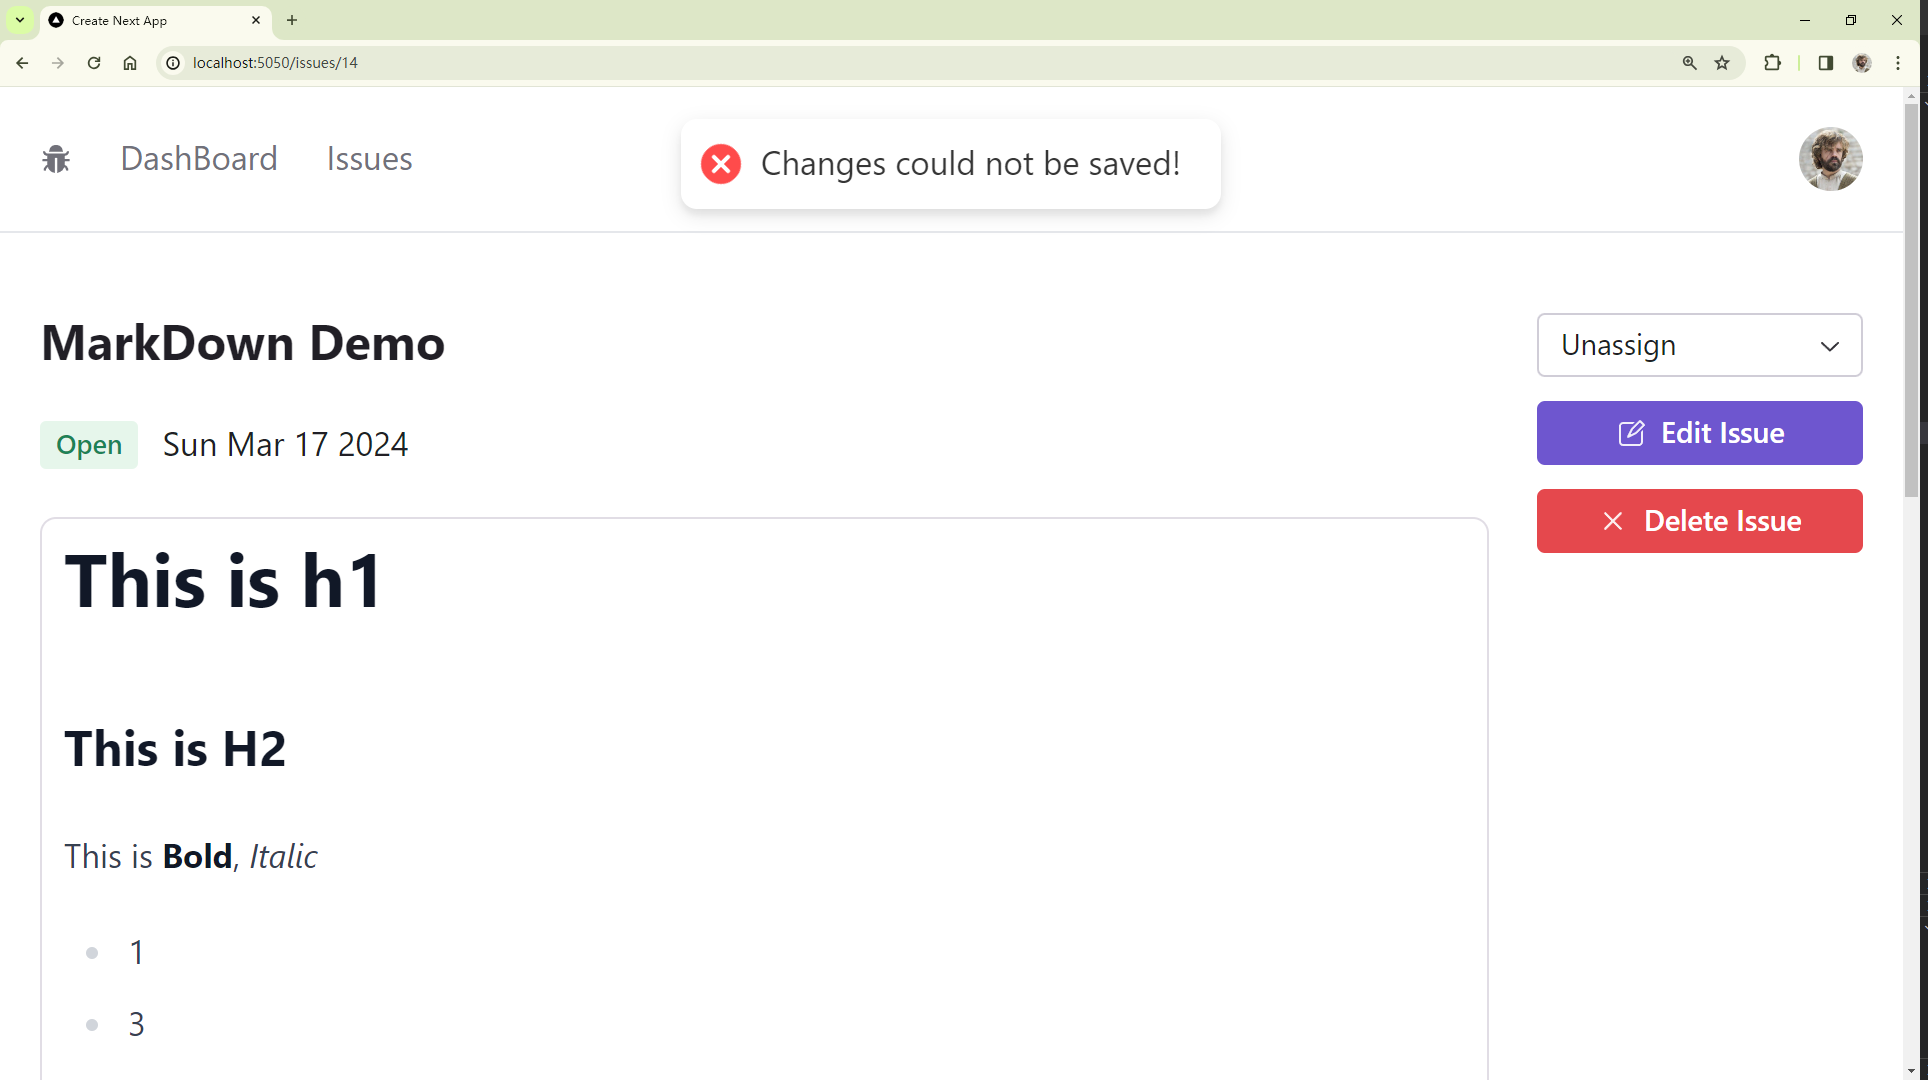Click the browser extensions icon
Viewport: 1928px width, 1080px height.
click(1772, 62)
